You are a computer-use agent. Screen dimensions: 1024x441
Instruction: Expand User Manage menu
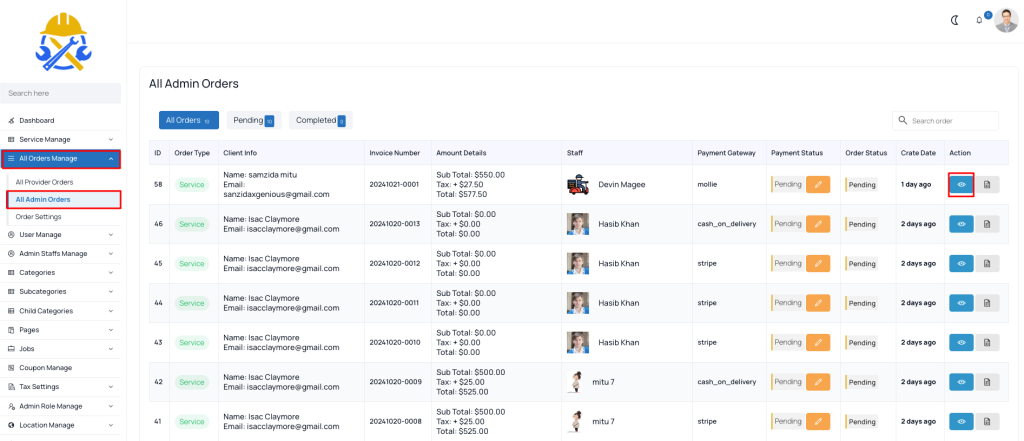60,235
